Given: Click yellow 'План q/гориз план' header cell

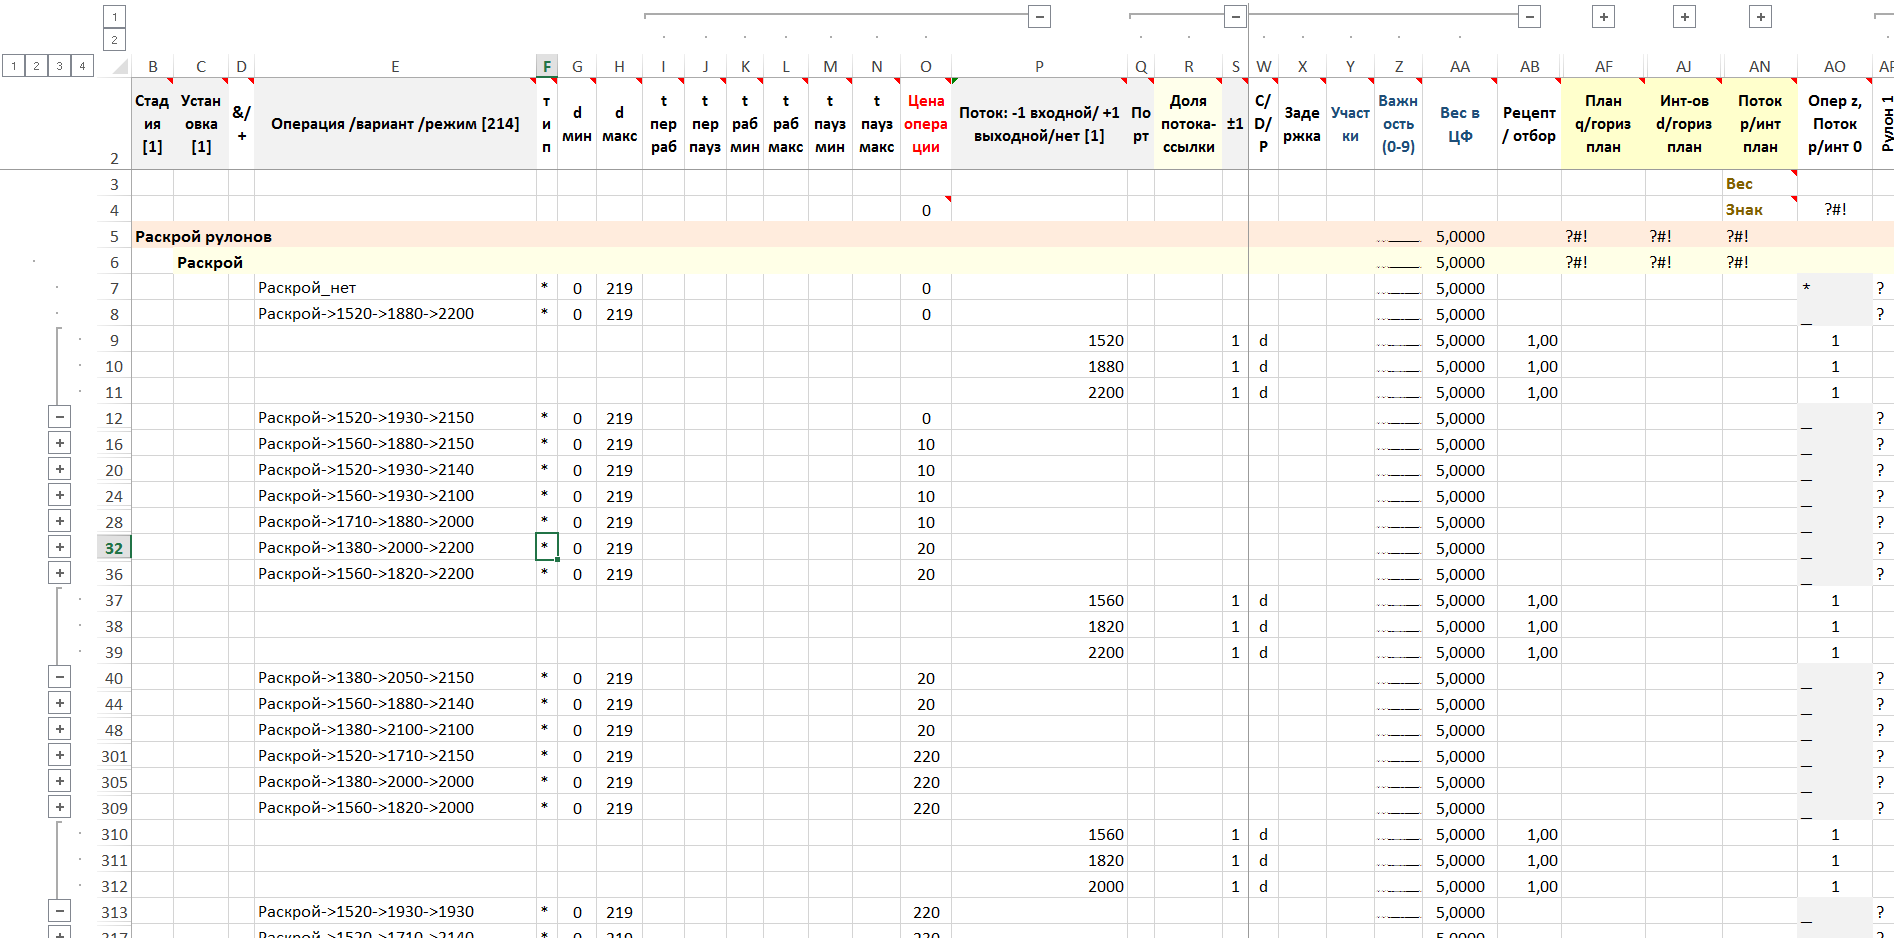Looking at the screenshot, I should click(x=1602, y=124).
